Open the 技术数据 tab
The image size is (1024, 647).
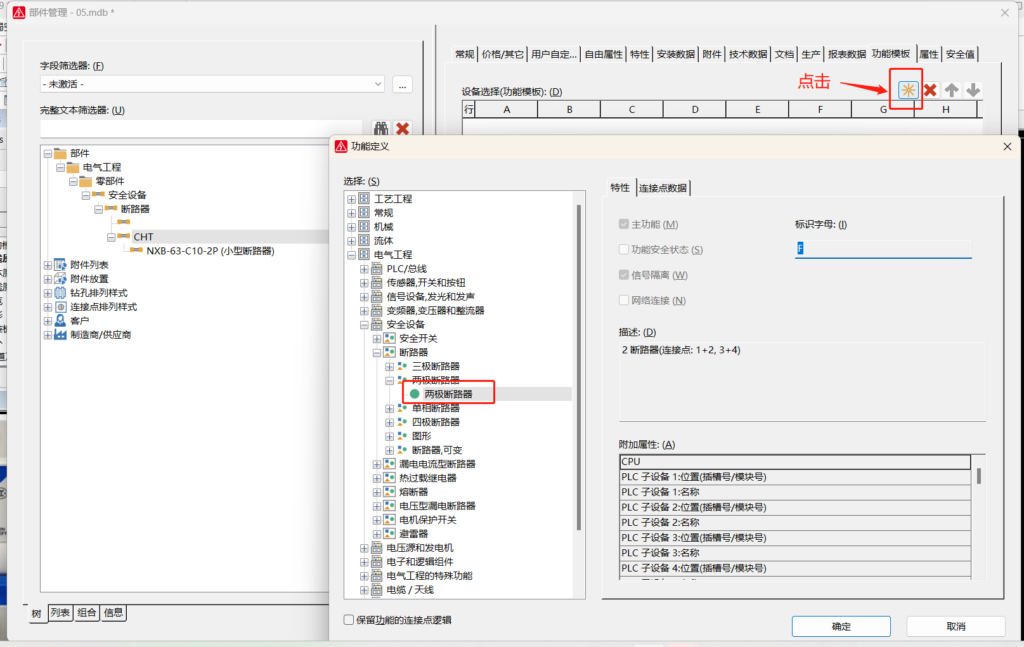[748, 54]
